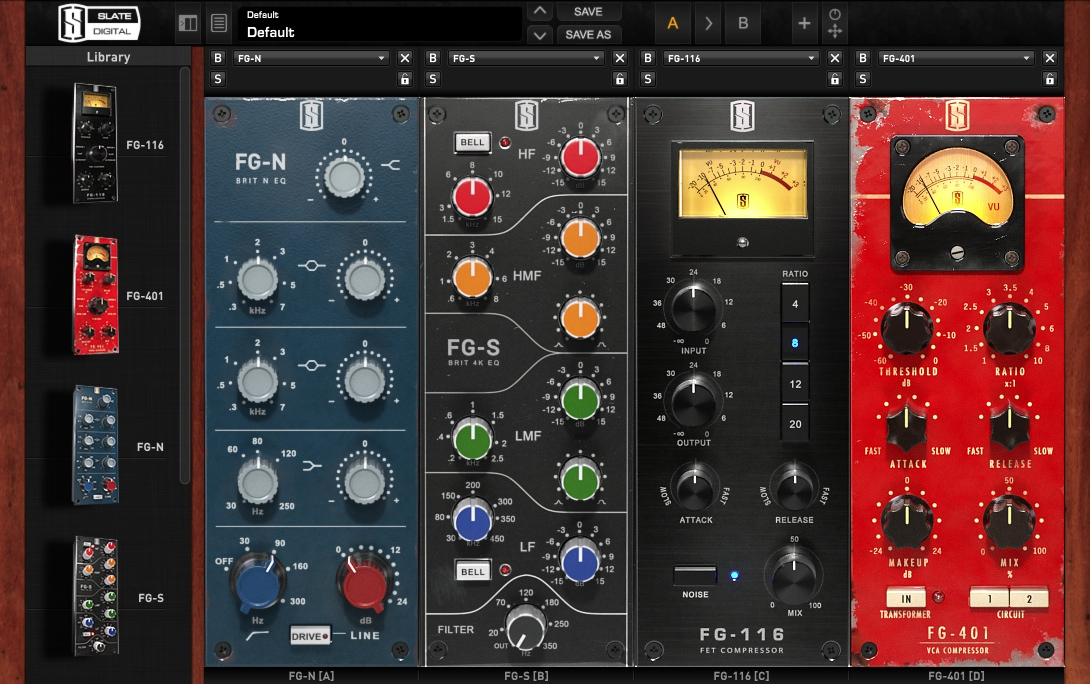Click the SAVE AS button

pyautogui.click(x=588, y=34)
